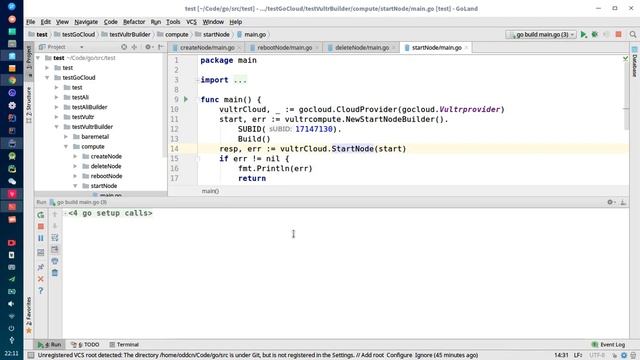Toggle the Favorites side tab
640x360 pixels.
[29, 314]
